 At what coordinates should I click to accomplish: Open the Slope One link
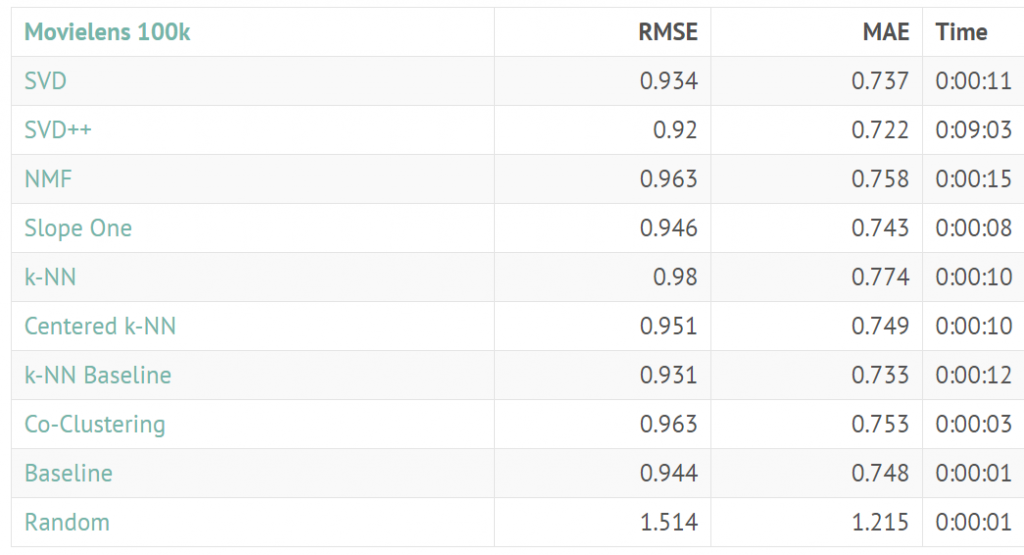tap(78, 229)
